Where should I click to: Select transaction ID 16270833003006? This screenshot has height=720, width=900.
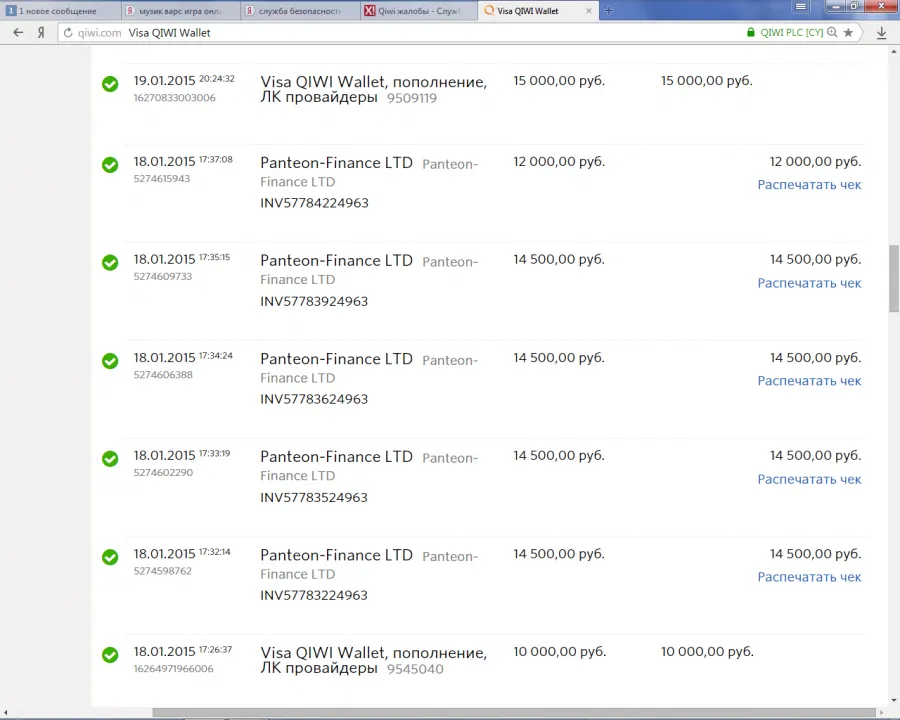(174, 98)
